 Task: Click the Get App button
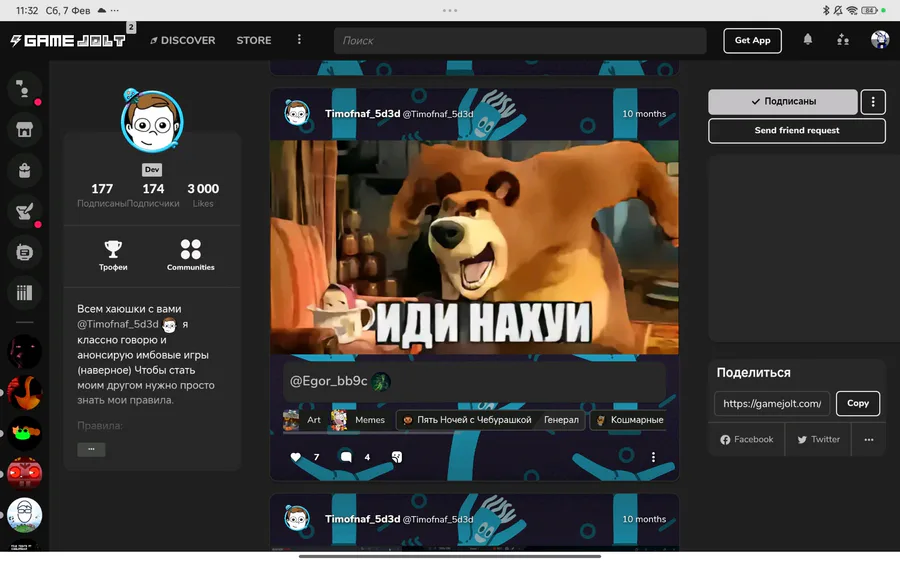tap(752, 40)
